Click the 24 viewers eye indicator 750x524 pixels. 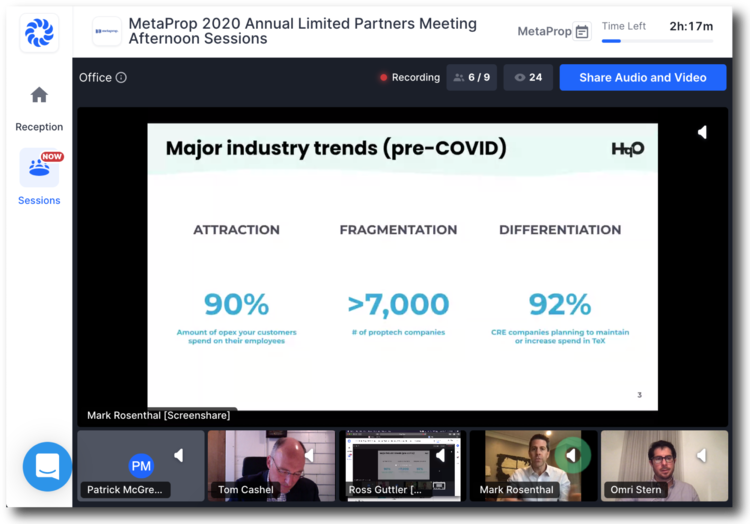pyautogui.click(x=528, y=78)
